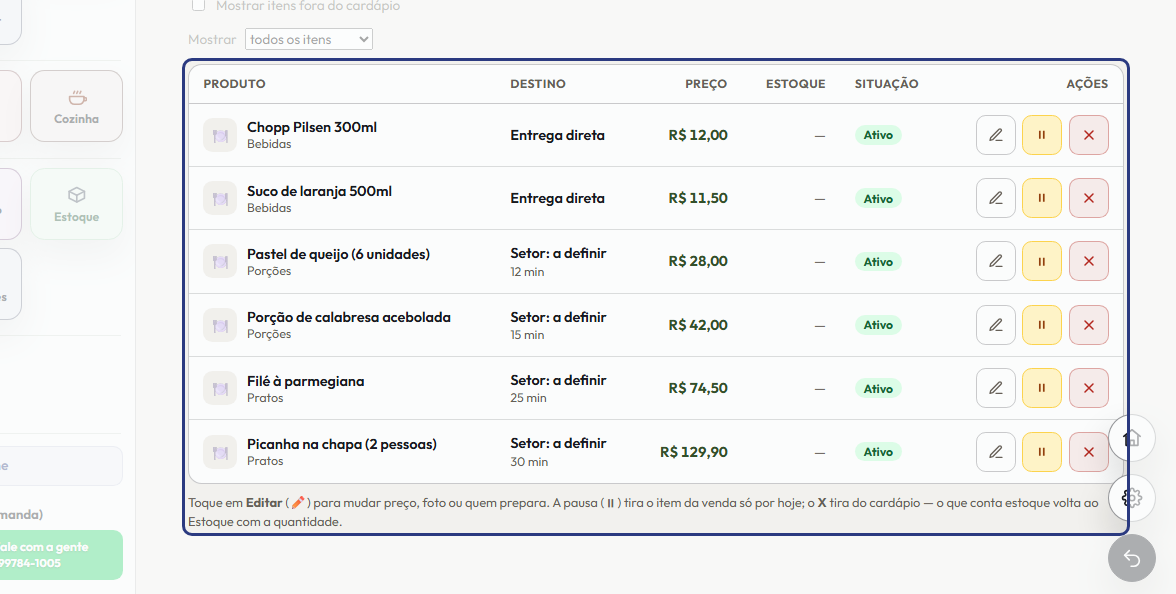Click the price R$ 11,50

[698, 198]
